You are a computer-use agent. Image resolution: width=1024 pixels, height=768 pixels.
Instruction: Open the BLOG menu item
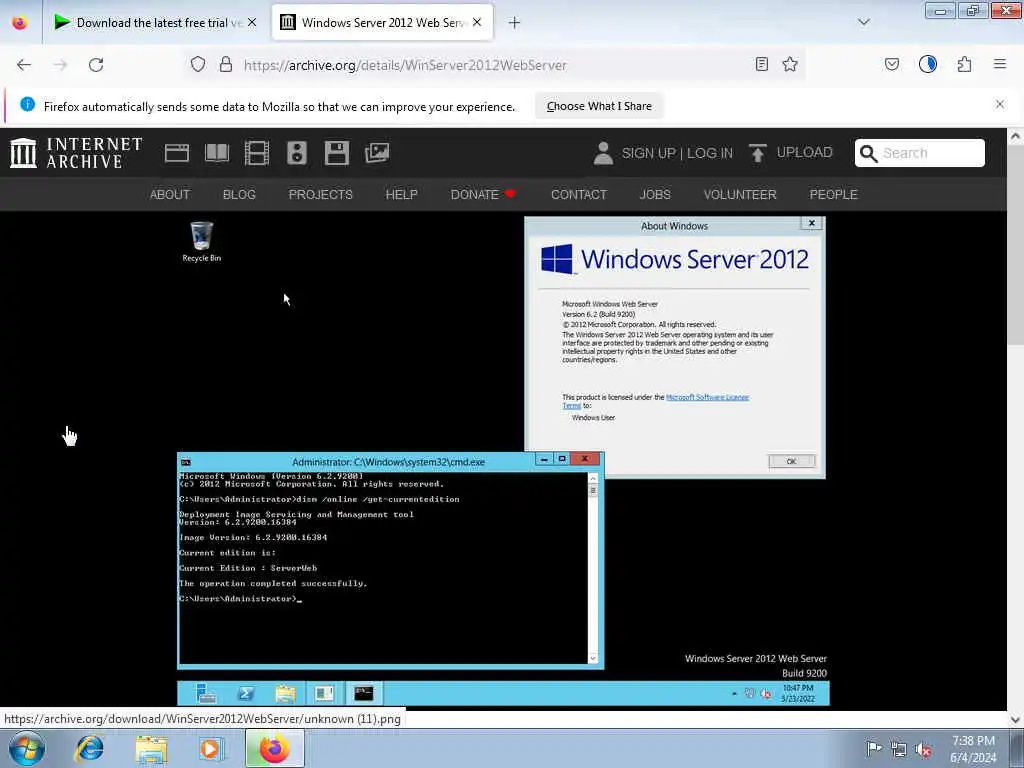tap(239, 195)
